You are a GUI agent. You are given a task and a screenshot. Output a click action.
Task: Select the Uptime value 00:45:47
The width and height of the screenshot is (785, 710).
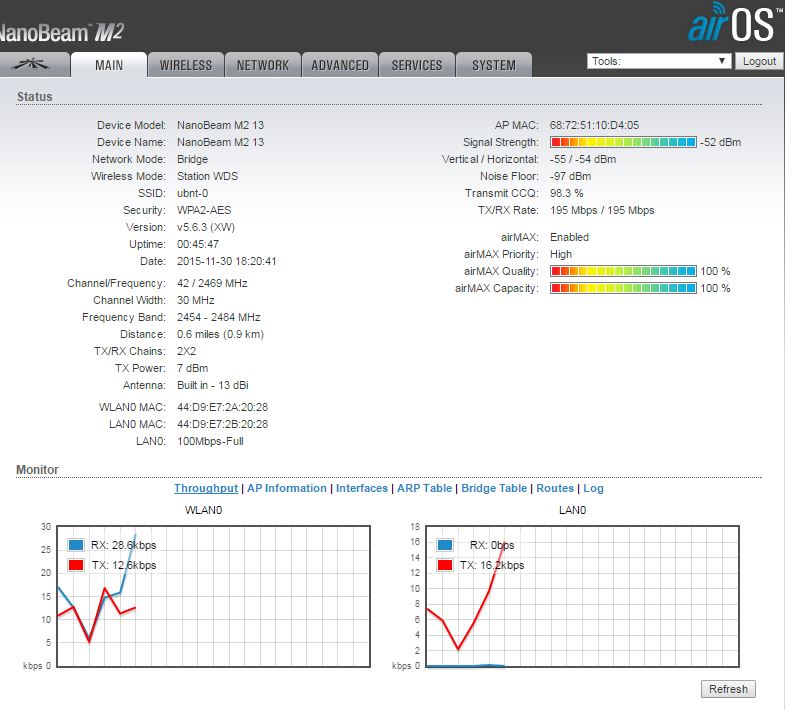coord(198,244)
